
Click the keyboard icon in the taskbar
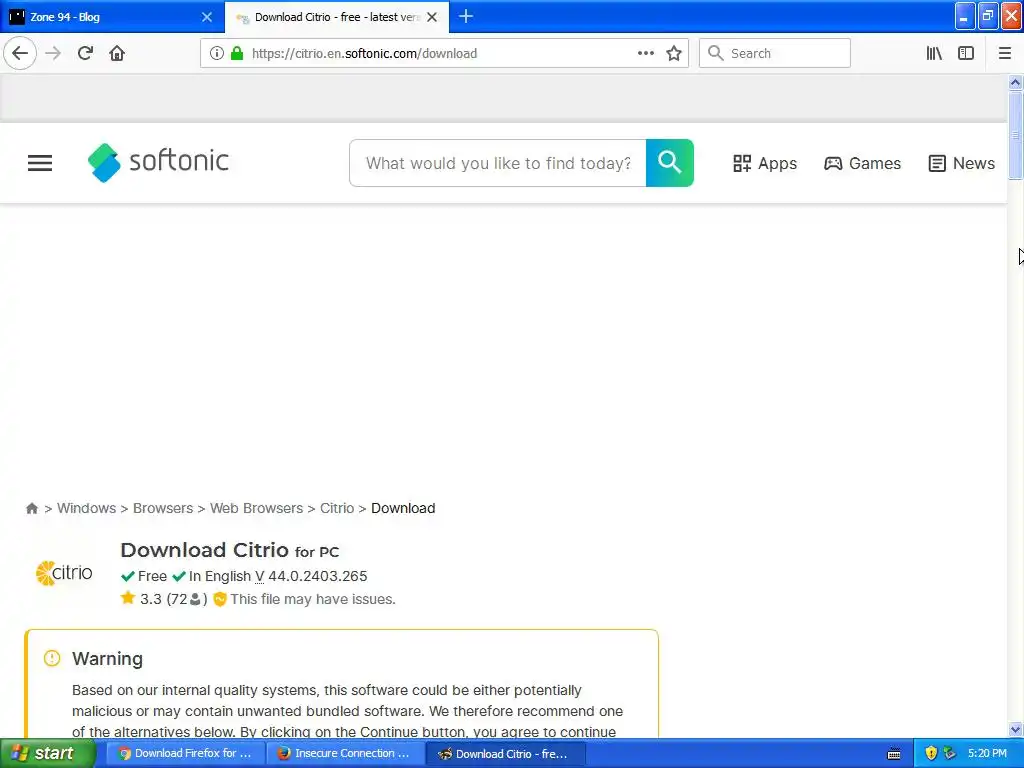[x=894, y=754]
